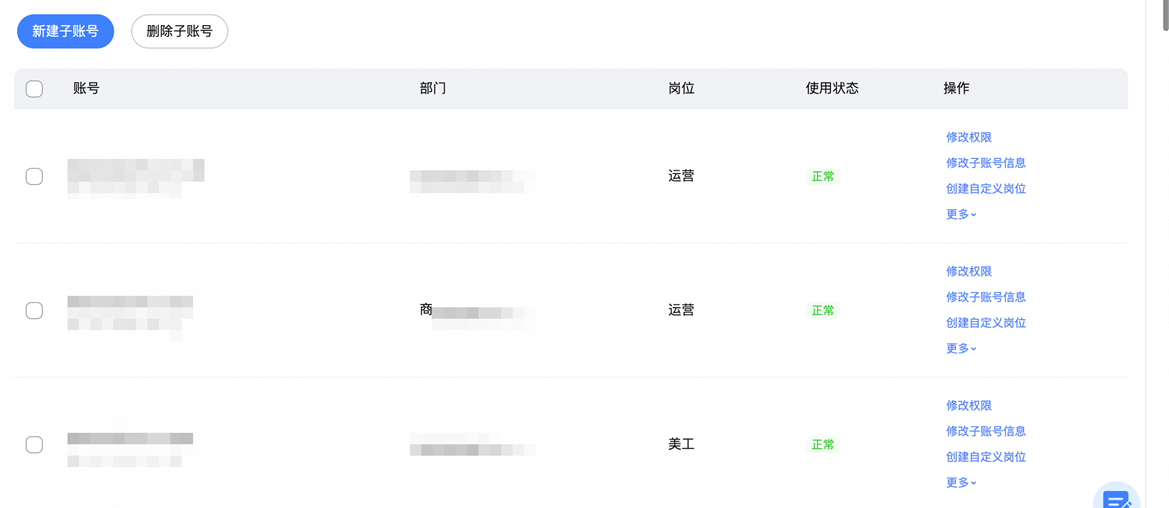Open the floating feedback note icon
Viewport: 1169px width, 508px height.
pyautogui.click(x=1116, y=498)
